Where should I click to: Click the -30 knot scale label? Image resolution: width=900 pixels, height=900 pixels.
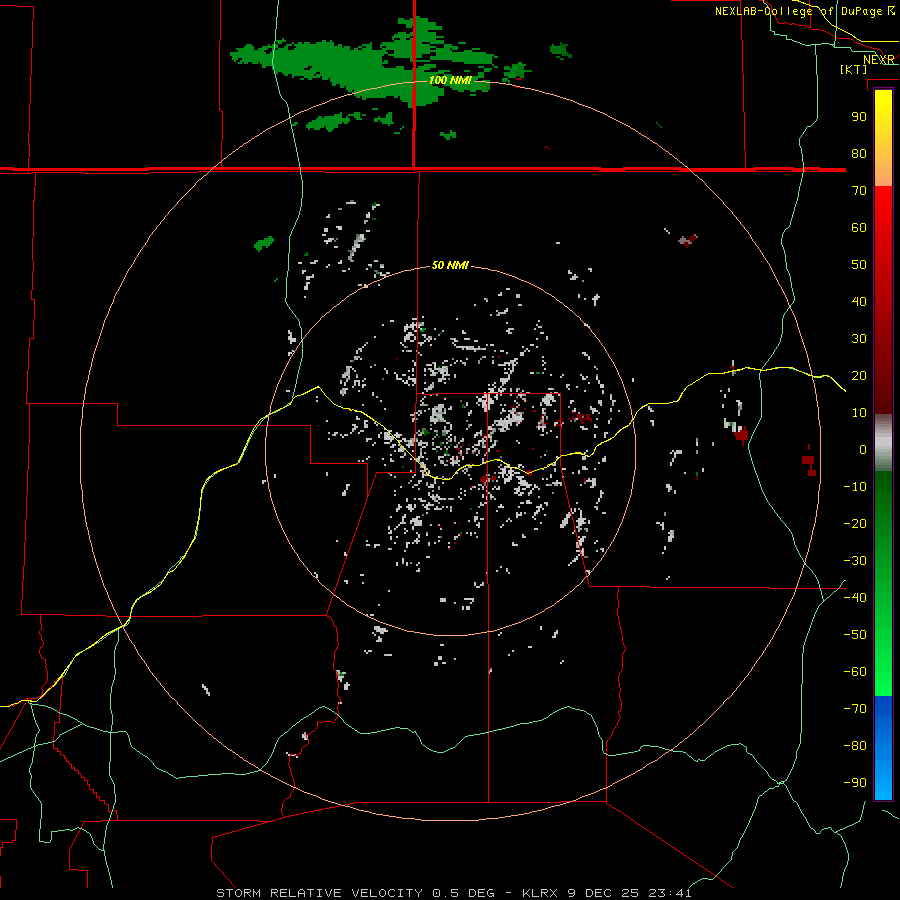855,561
